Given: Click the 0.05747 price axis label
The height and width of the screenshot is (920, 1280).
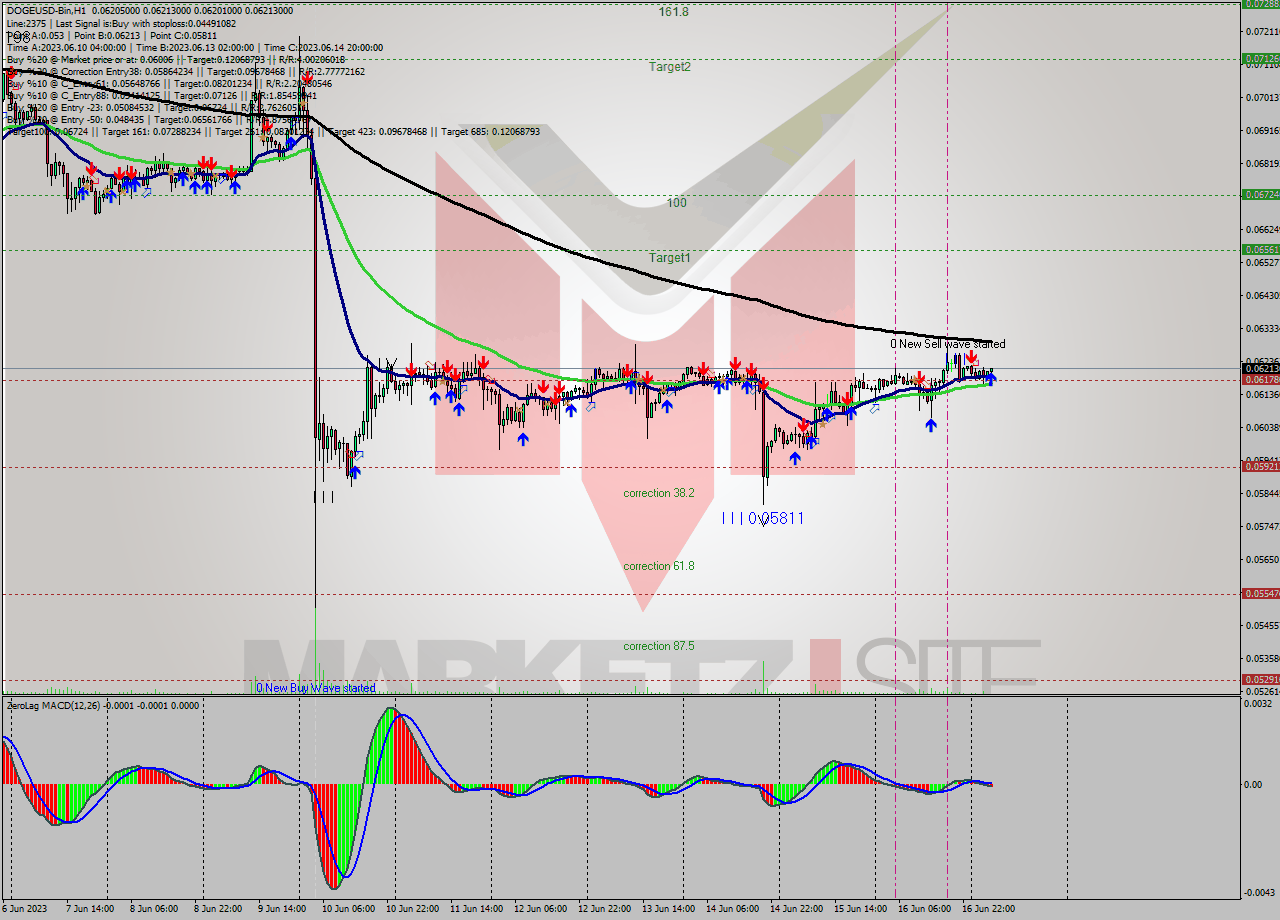Looking at the screenshot, I should pos(1260,526).
